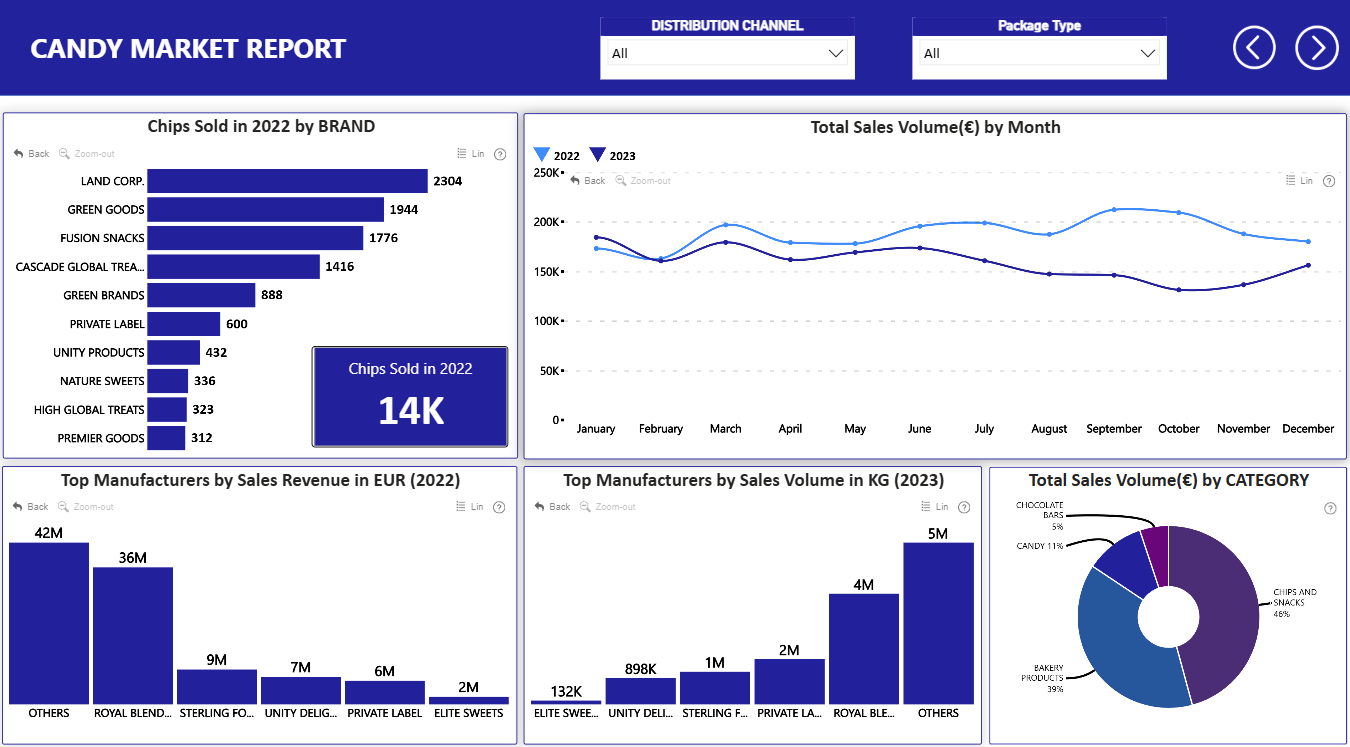The image size is (1350, 747).
Task: Toggle Lin scale in Sales Volume in KG chart
Action: 934,507
